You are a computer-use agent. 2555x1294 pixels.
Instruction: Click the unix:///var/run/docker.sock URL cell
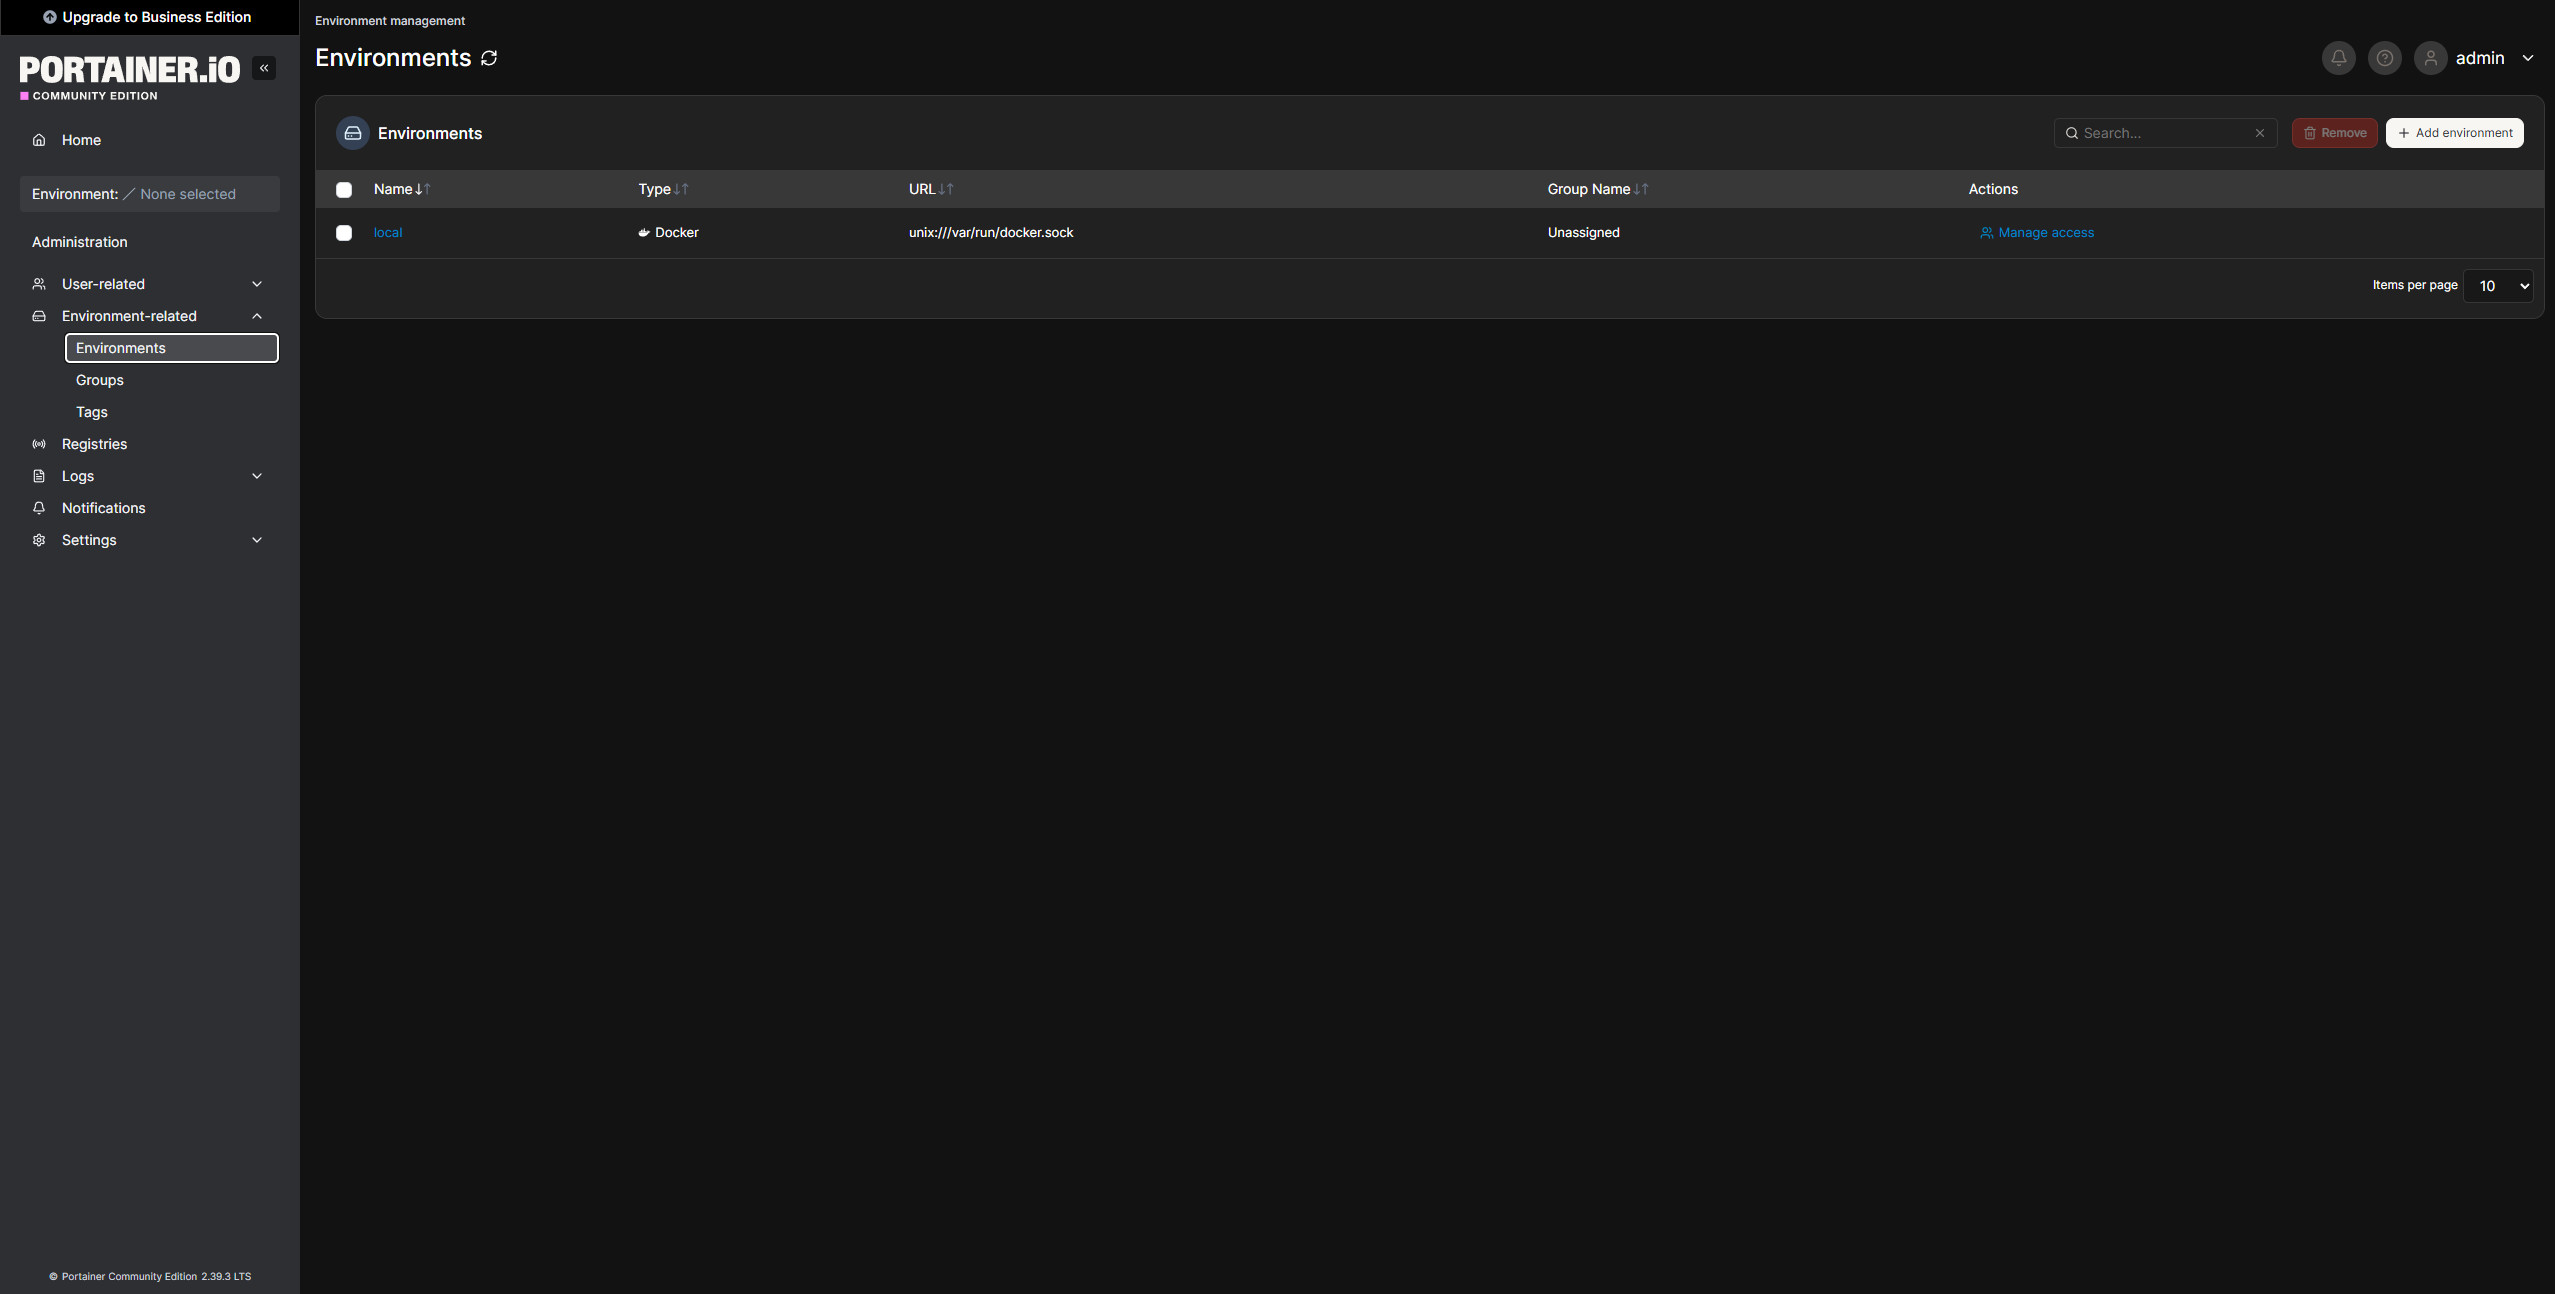(991, 233)
